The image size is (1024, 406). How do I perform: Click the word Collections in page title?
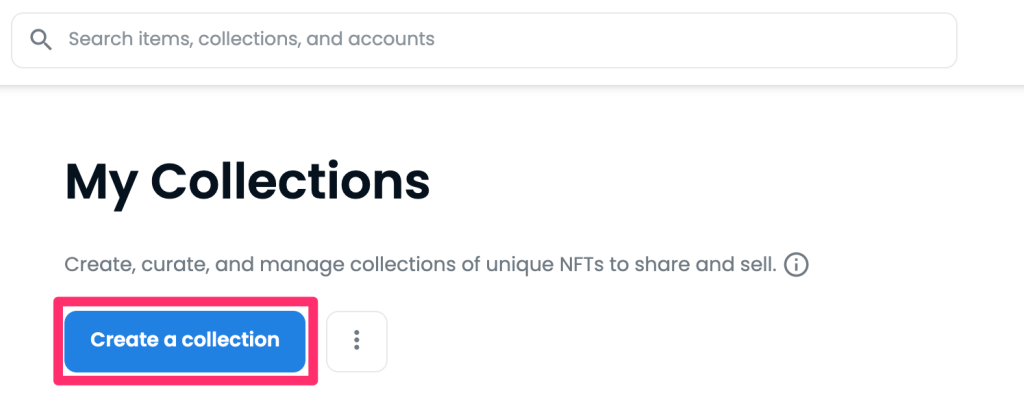(291, 182)
